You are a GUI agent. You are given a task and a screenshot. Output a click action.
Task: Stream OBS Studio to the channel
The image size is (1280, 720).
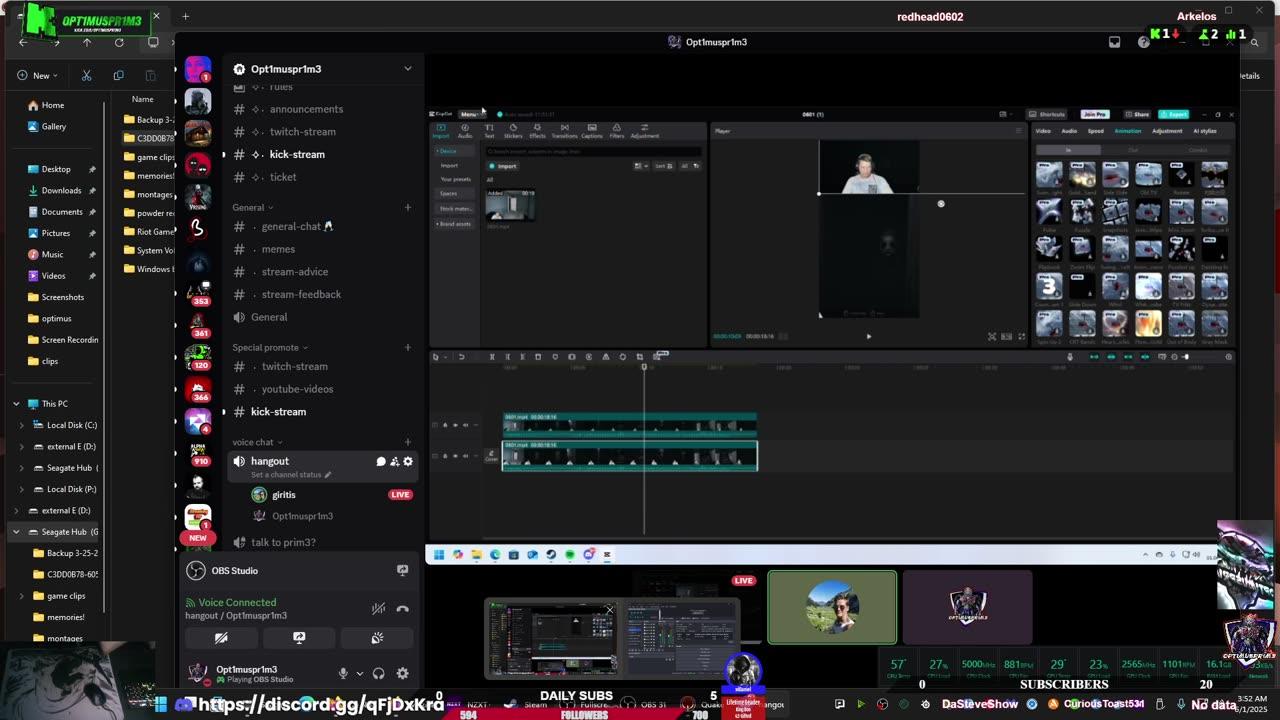[402, 570]
